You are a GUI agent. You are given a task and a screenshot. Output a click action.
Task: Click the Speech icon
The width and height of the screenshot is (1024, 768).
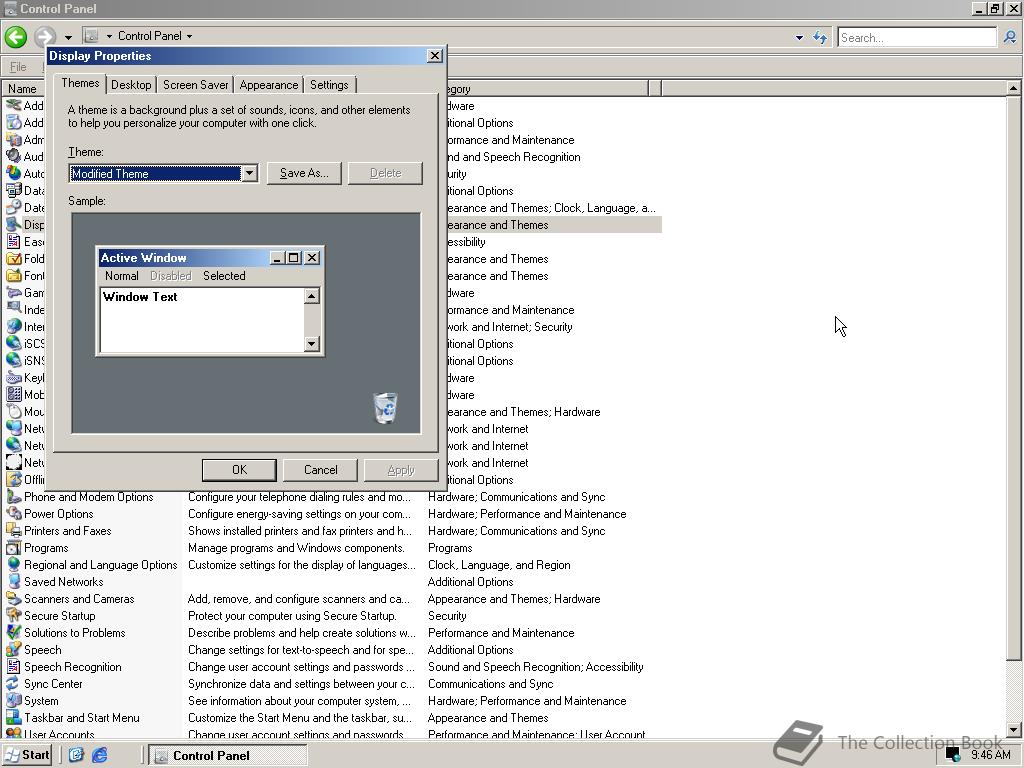(x=13, y=650)
